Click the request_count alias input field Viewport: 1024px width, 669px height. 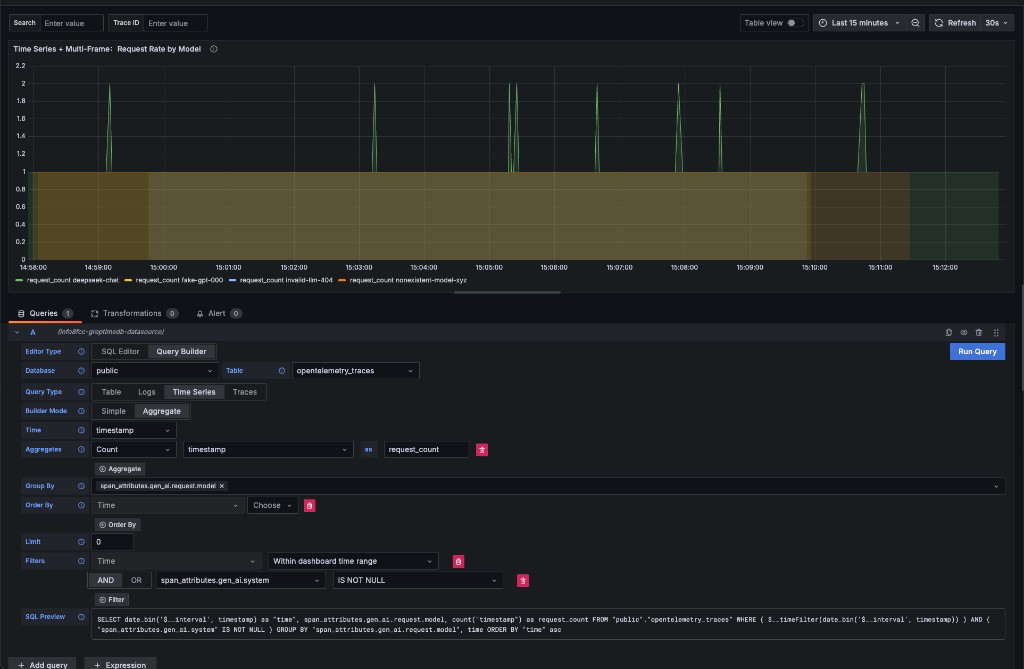point(426,449)
